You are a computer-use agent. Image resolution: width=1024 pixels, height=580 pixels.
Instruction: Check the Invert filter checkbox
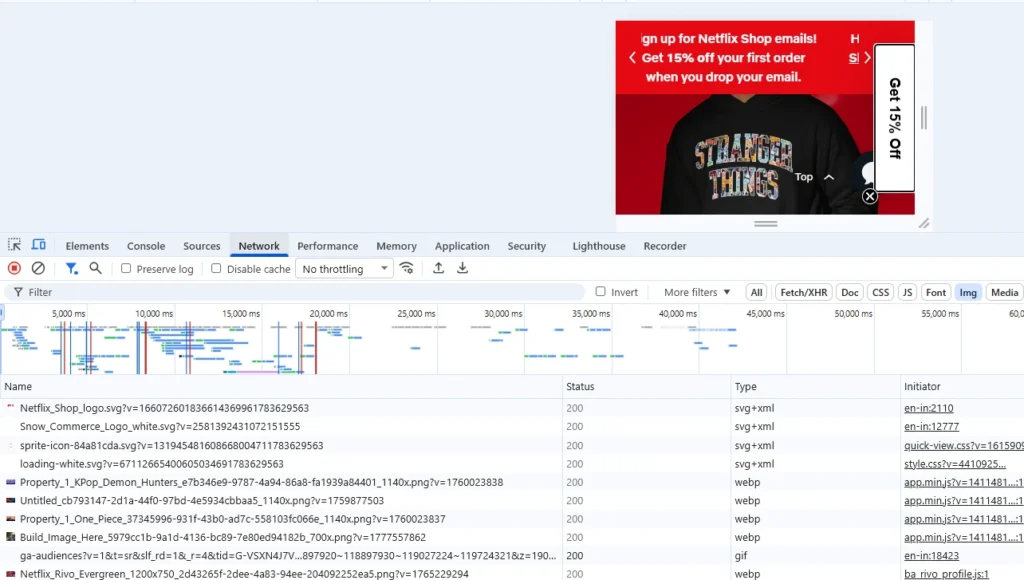[x=601, y=291]
